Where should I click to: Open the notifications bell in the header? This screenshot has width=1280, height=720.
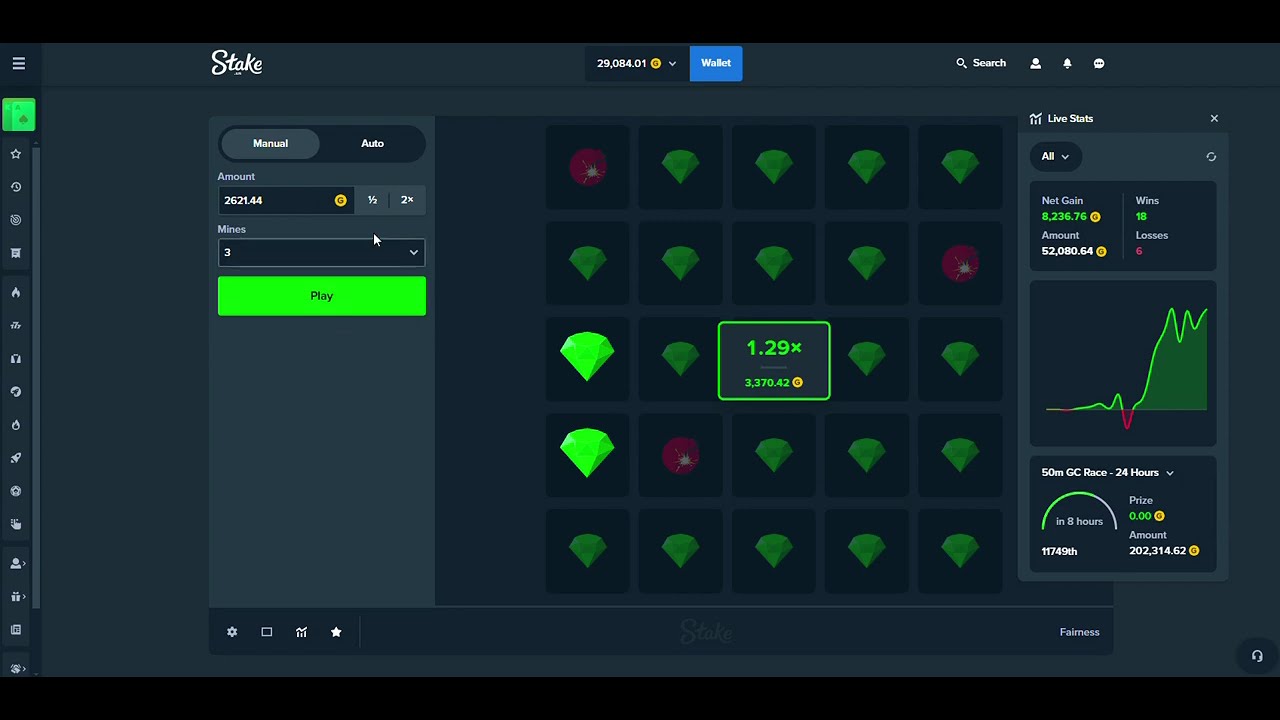click(x=1067, y=63)
